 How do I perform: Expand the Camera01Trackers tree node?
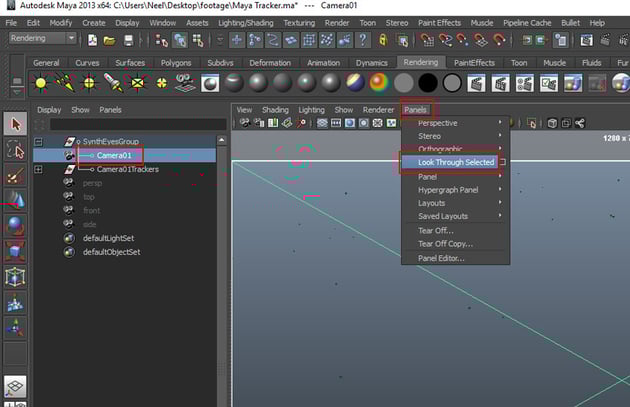coord(38,169)
